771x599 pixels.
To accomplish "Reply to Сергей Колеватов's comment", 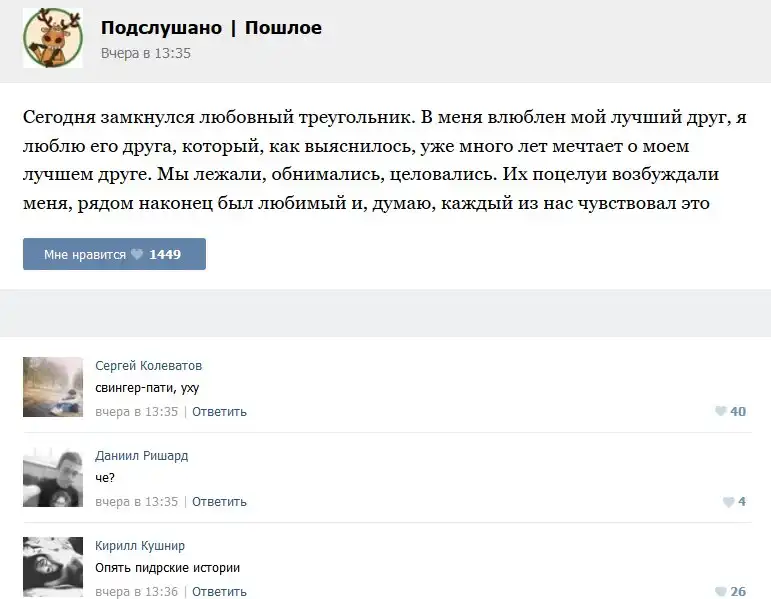I will [219, 412].
